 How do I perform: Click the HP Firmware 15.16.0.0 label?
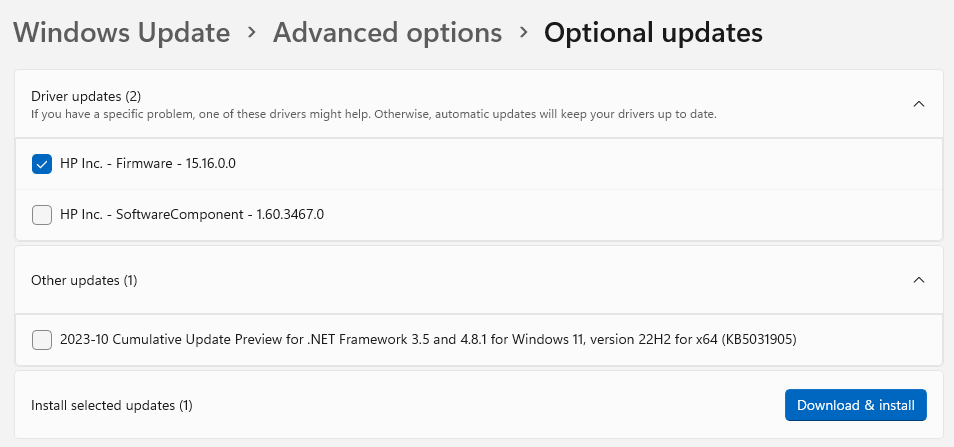147,164
